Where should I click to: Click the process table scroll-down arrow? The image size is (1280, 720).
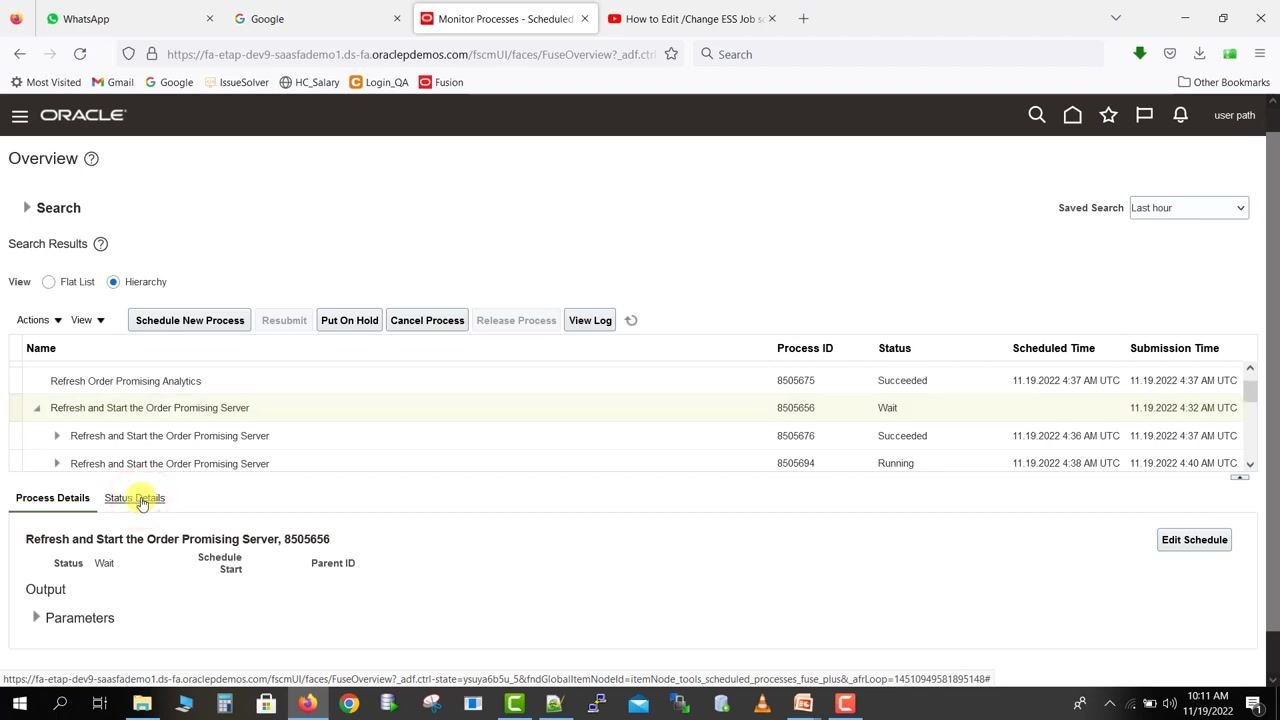(1250, 464)
